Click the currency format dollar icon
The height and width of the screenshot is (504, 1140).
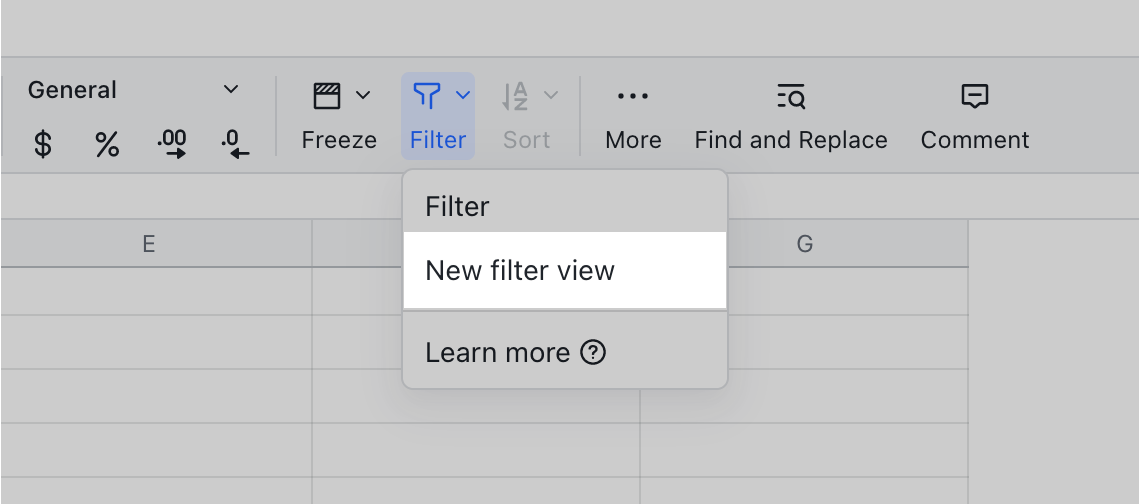point(43,144)
